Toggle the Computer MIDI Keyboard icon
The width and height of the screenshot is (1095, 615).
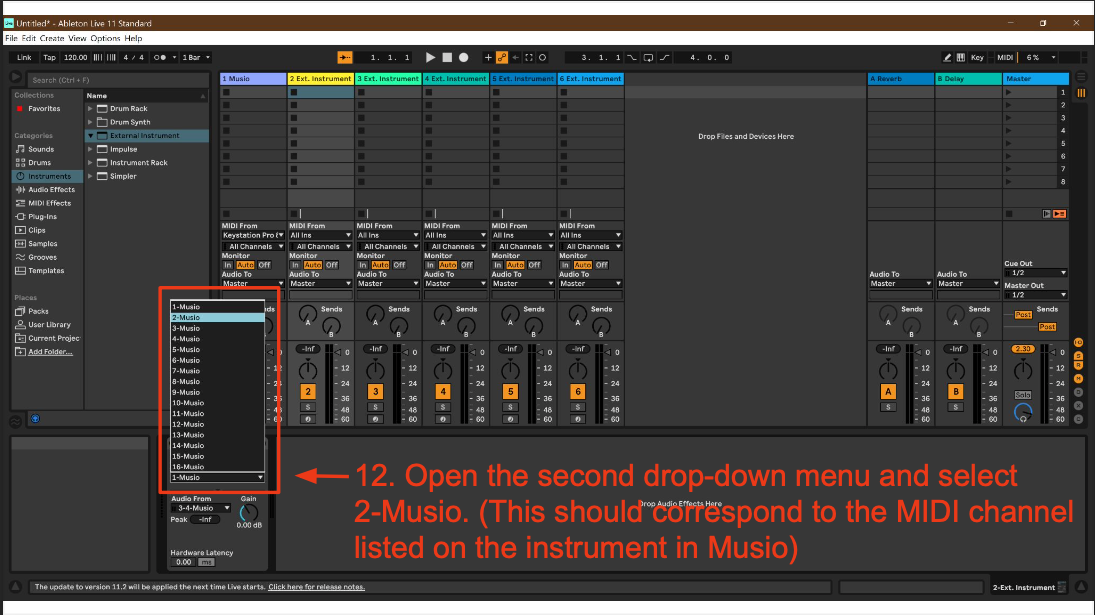tap(961, 57)
